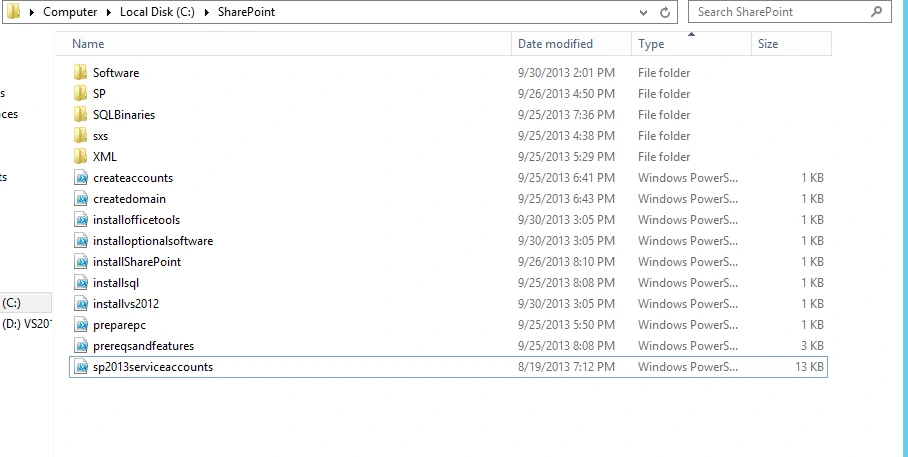This screenshot has height=457, width=908.
Task: Select the installvs2012 file name
Action: click(126, 304)
